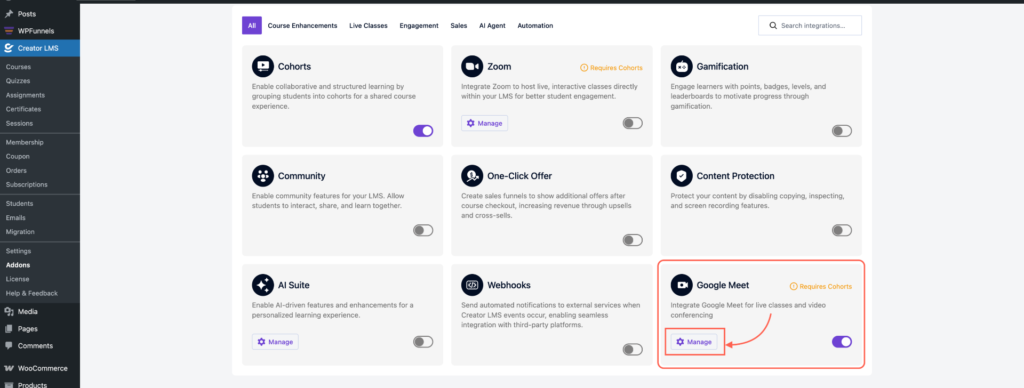This screenshot has width=1024, height=388.
Task: Filter by Sales tab
Action: [x=458, y=25]
